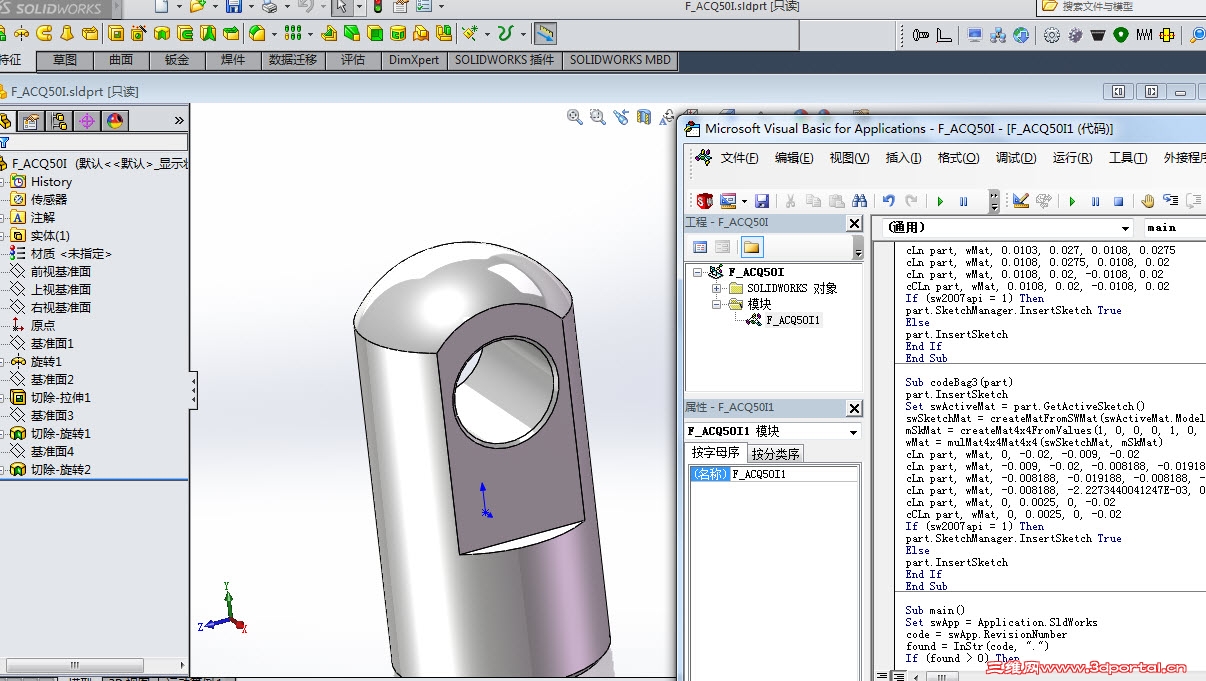Click the View Code icon in project pane
Screen dimensions: 1206x681
tap(700, 247)
